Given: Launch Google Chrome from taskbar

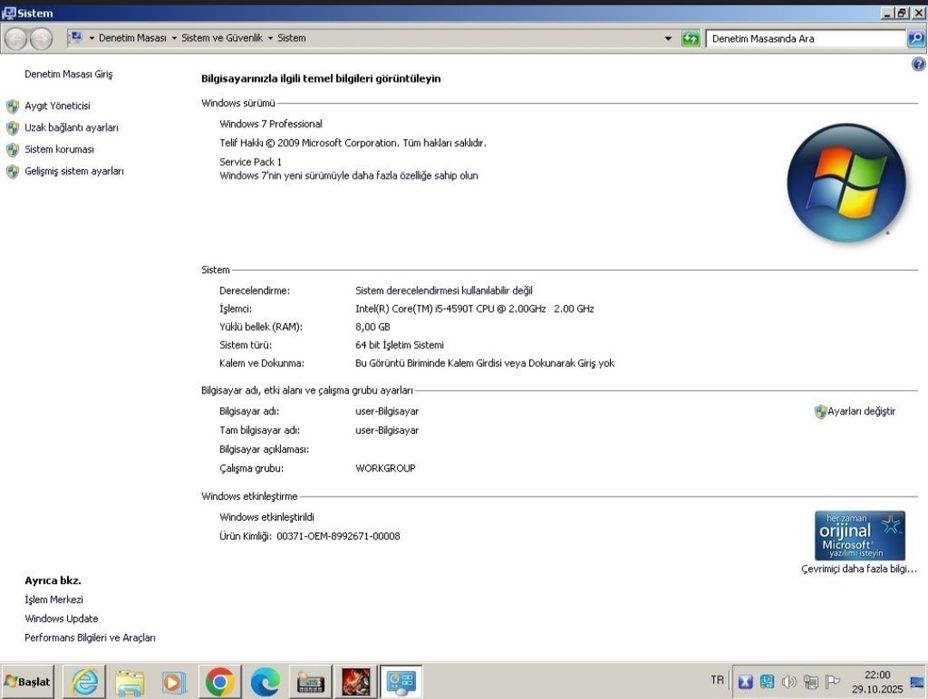Looking at the screenshot, I should pyautogui.click(x=220, y=682).
